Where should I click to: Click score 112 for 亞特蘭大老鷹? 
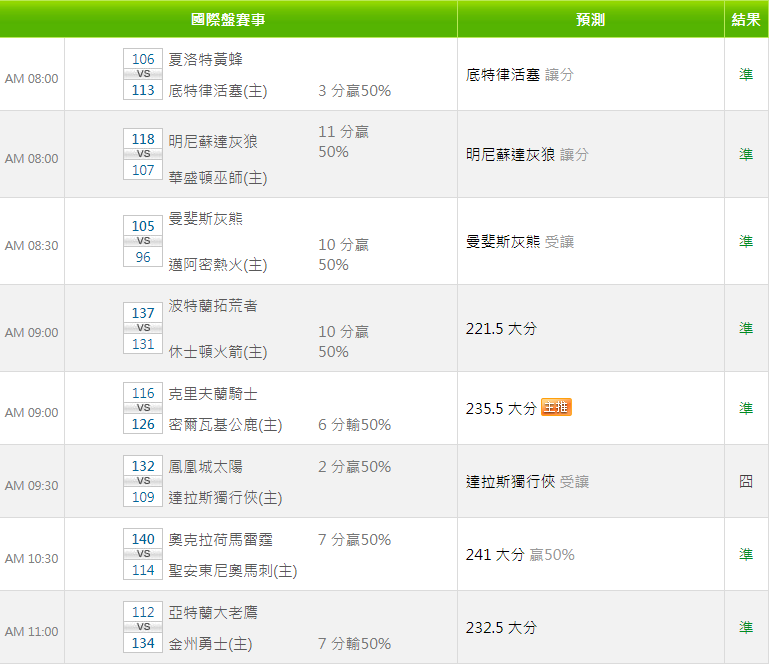(x=143, y=612)
